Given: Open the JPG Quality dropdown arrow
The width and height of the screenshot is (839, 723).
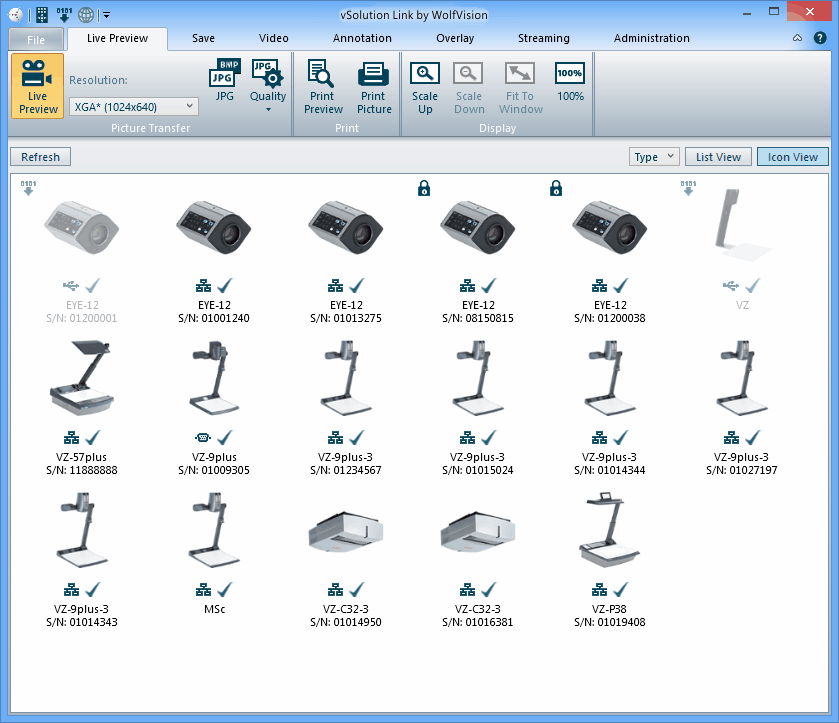Looking at the screenshot, I should 268,110.
